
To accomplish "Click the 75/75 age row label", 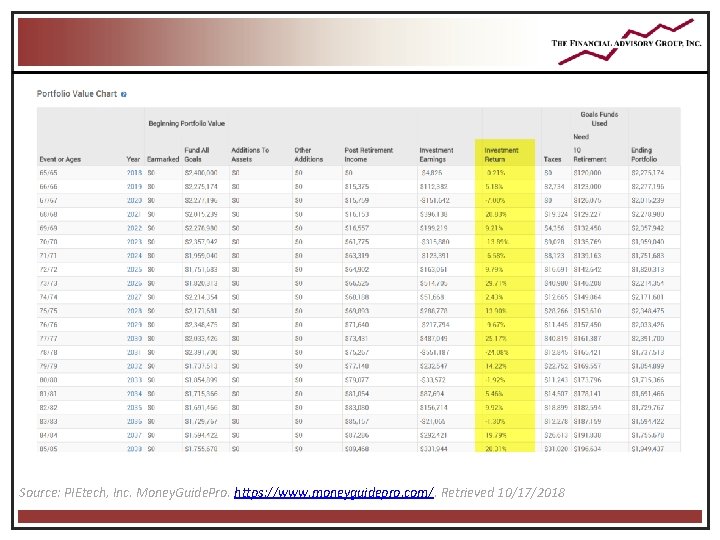I will tap(48, 311).
